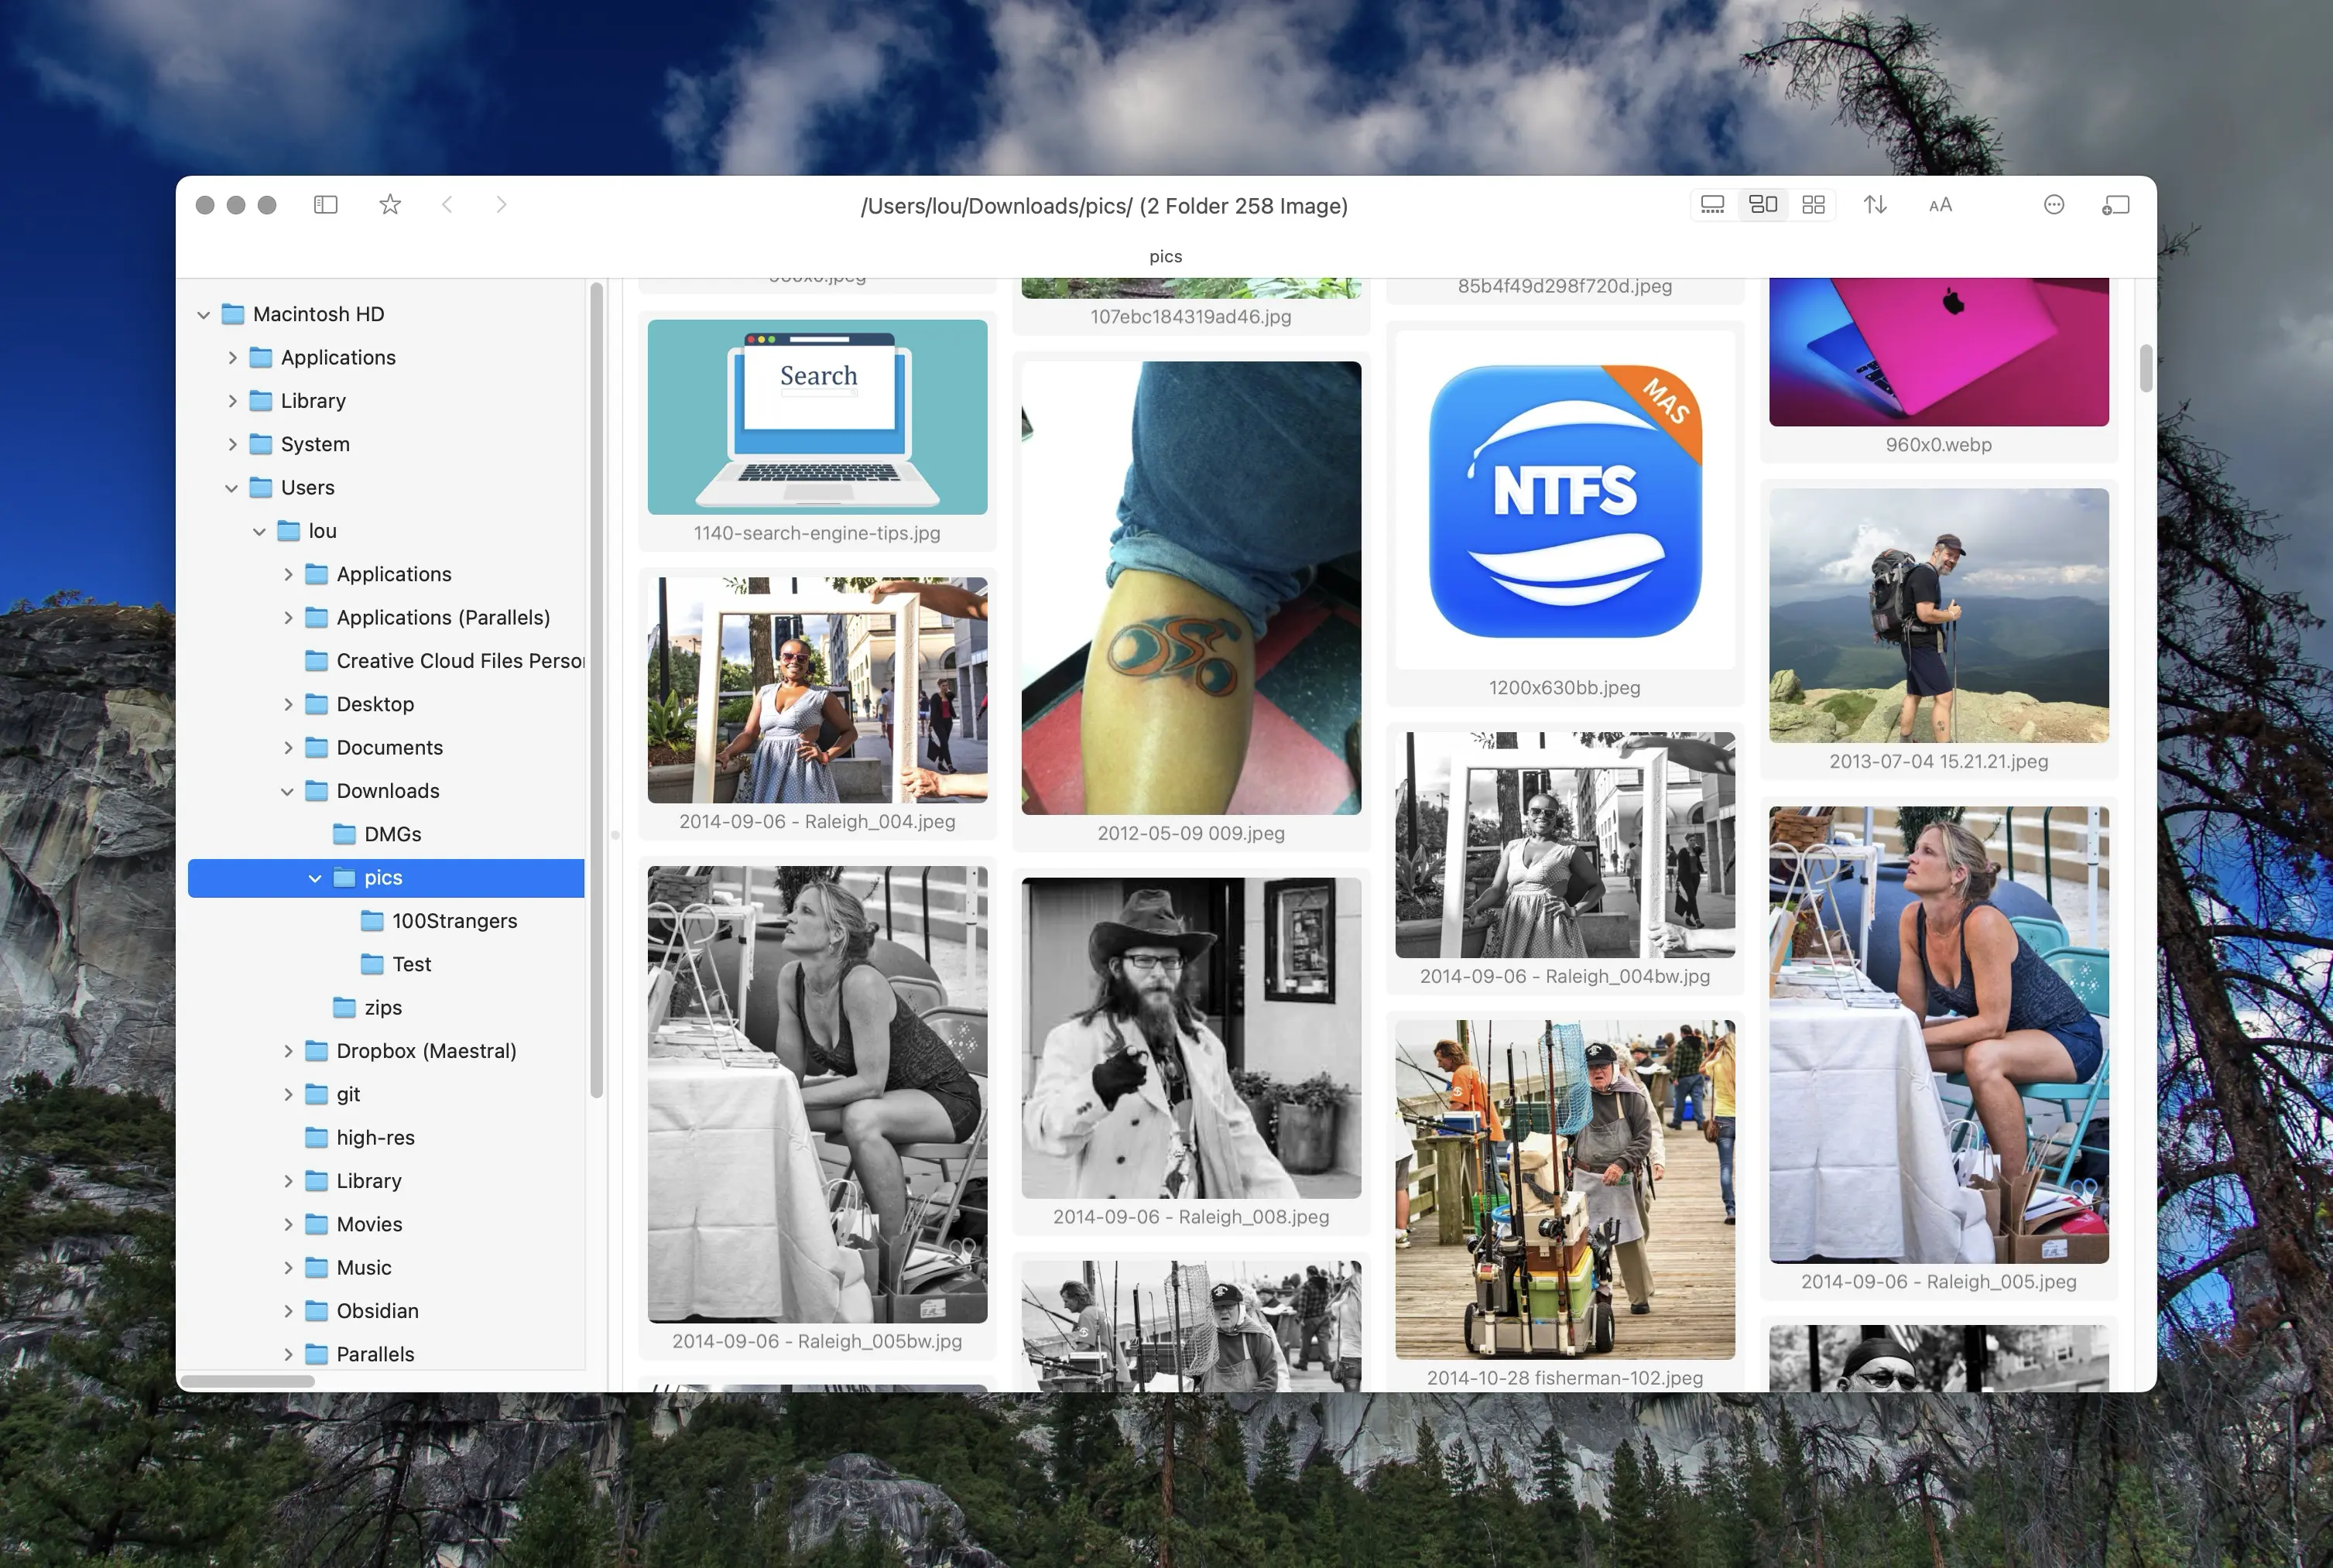Click the sidebar vertical scrollbar
The image size is (2333, 1568).
597,690
